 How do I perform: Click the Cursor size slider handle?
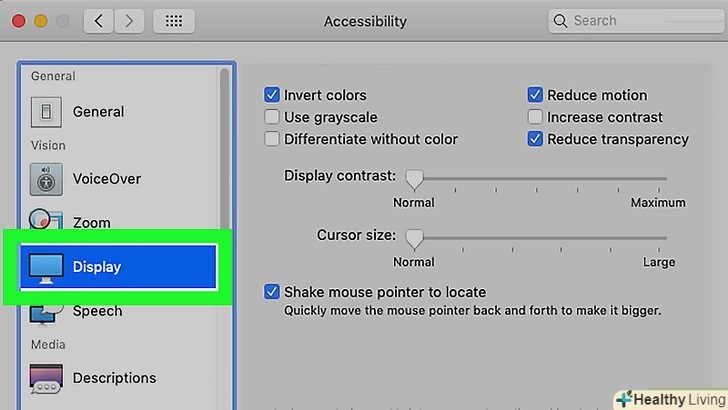413,238
